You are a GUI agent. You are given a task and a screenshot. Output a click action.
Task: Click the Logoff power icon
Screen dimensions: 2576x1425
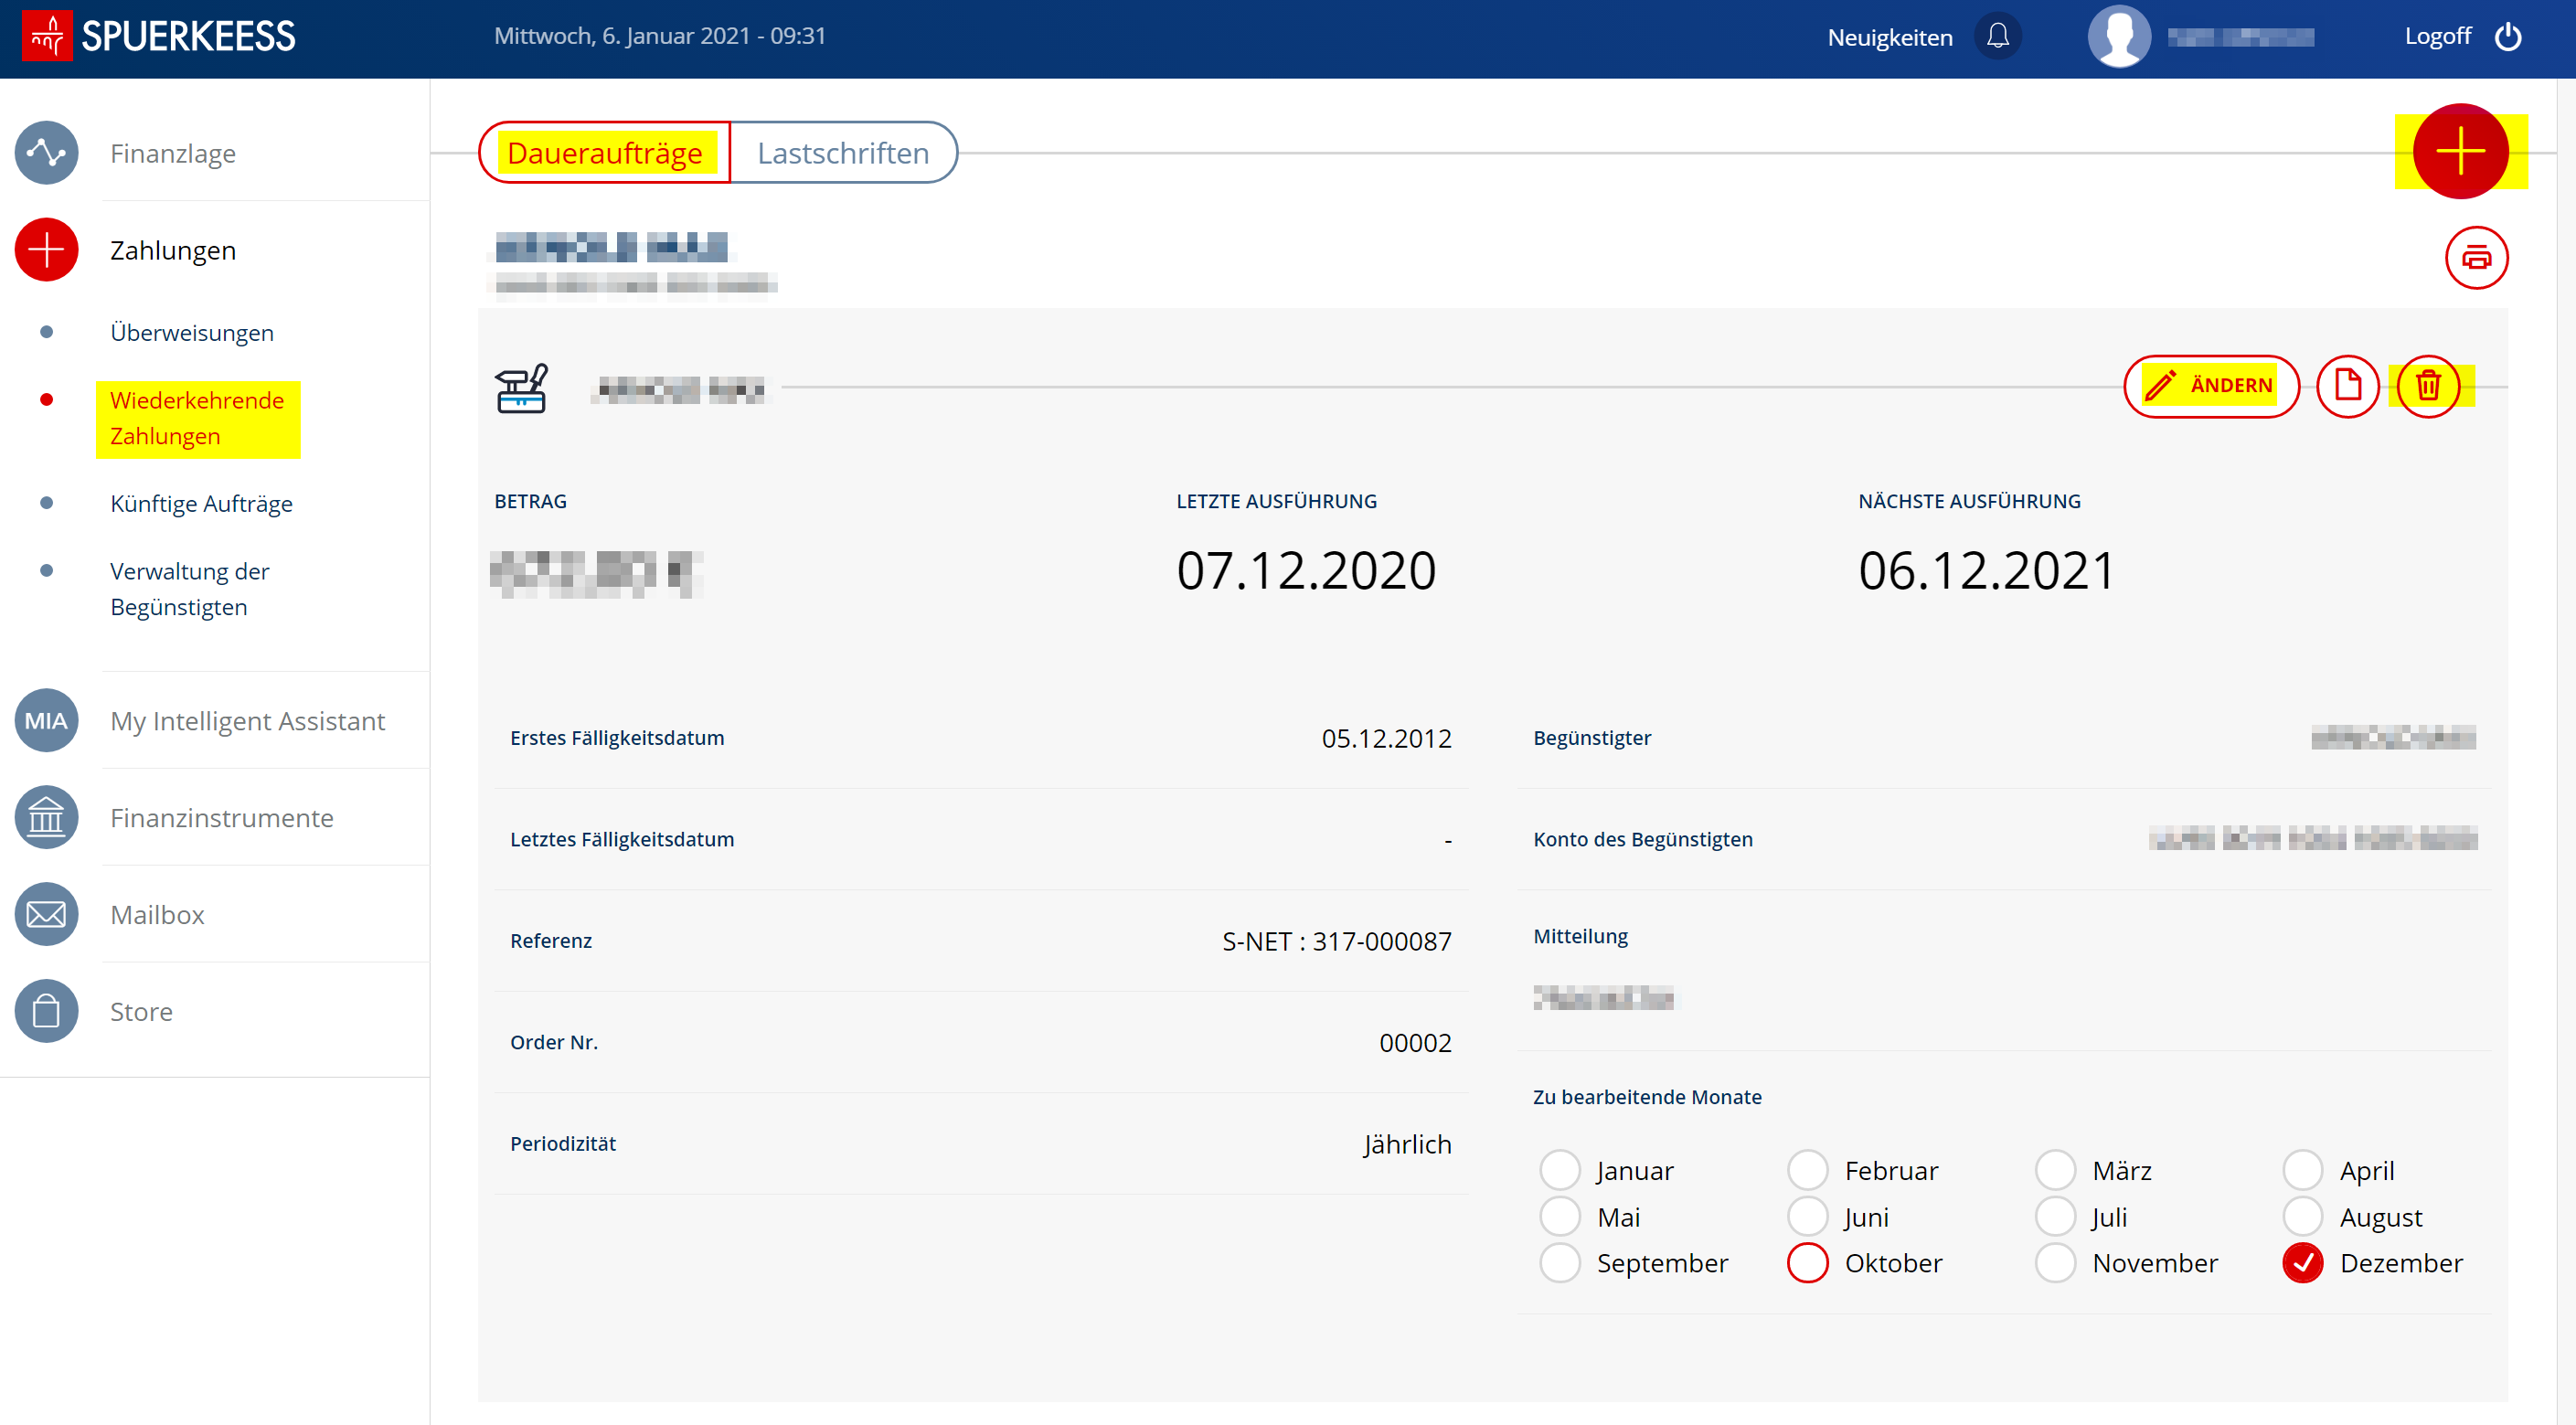pos(2507,37)
